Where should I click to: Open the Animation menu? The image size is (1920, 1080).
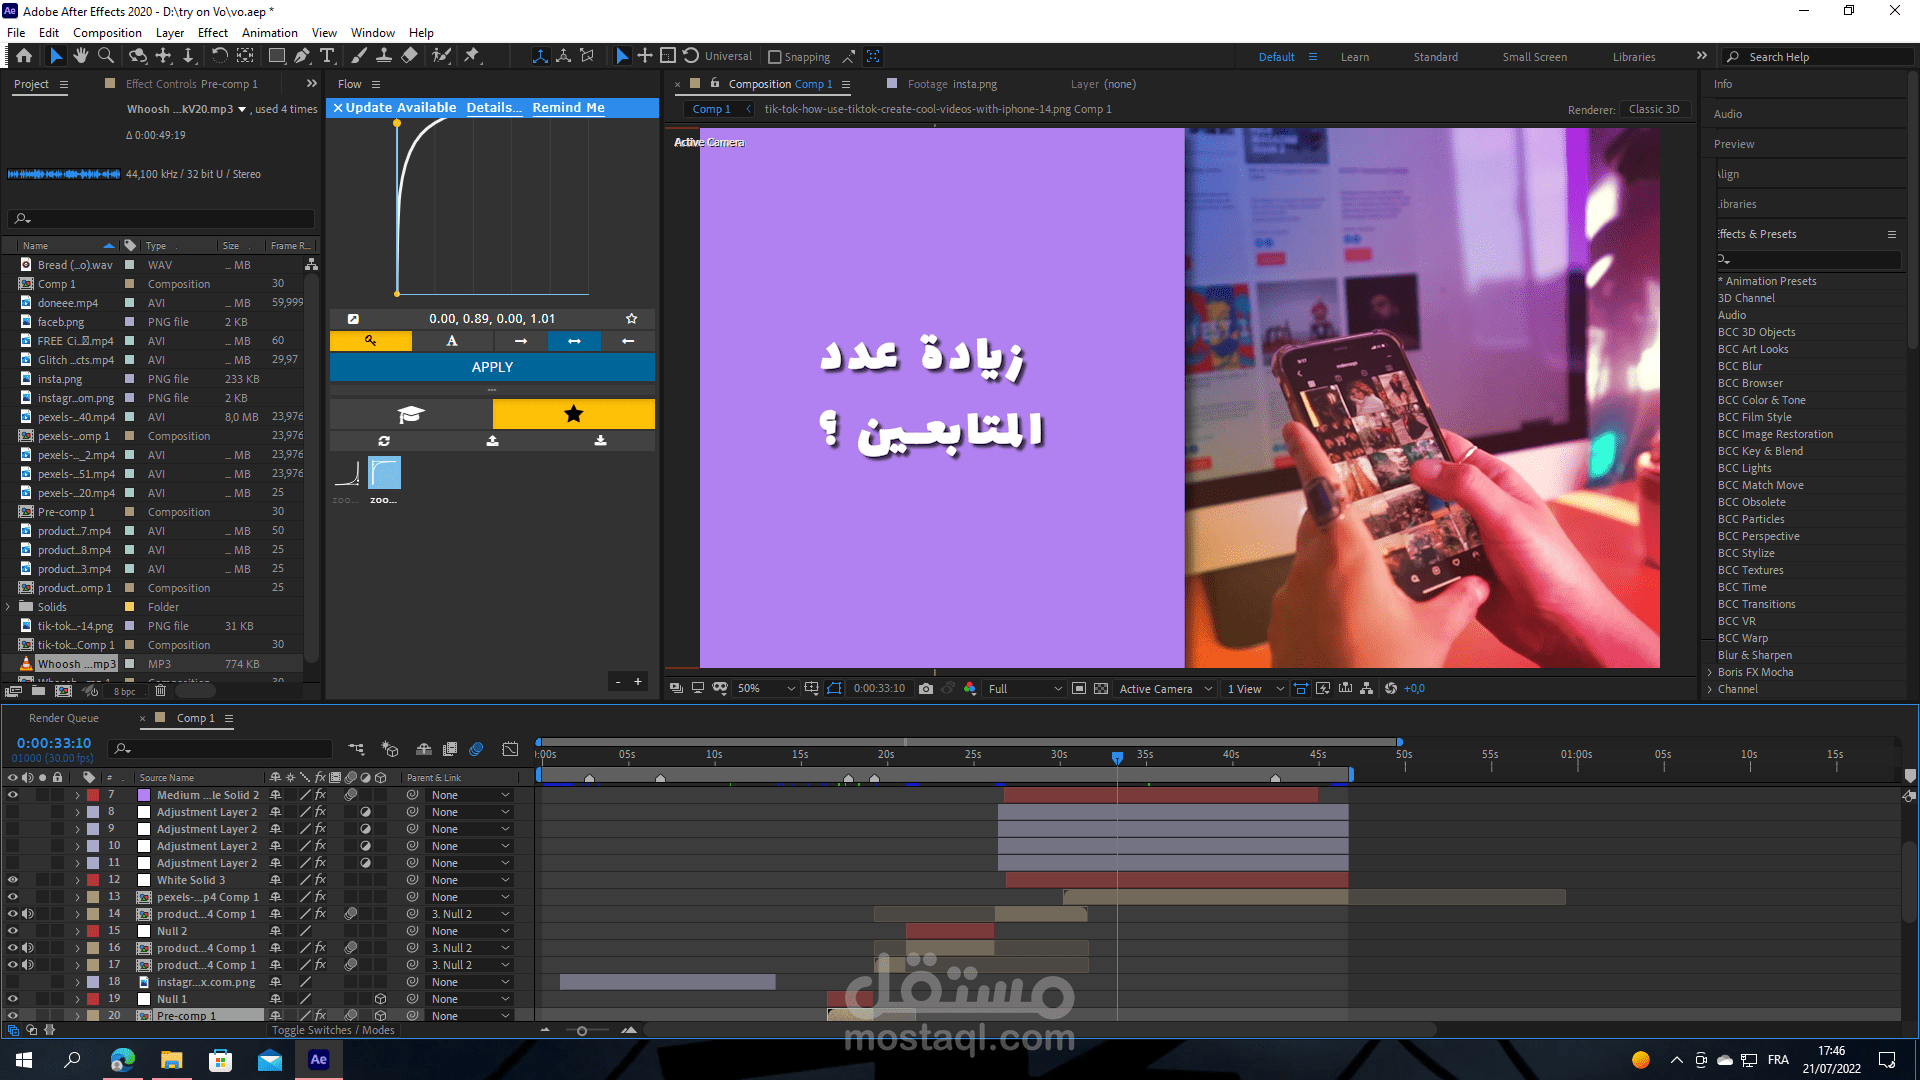point(269,32)
